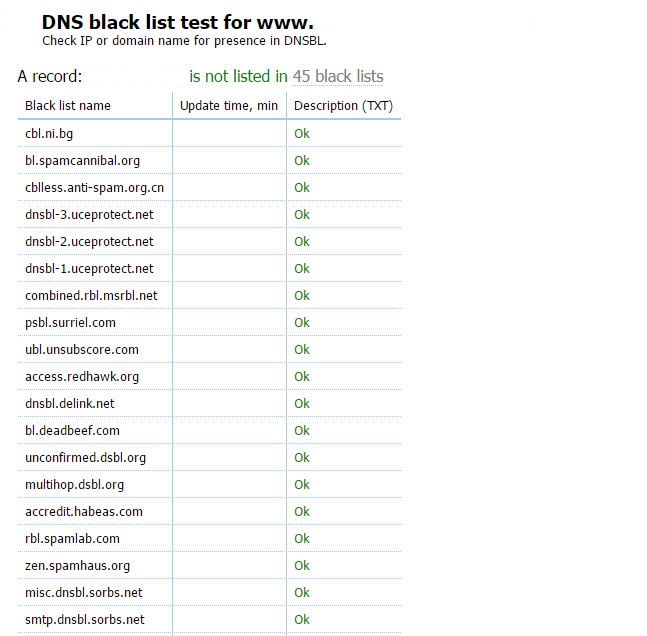Click the Ok status for rbl.spamlab.com
Screen dimensions: 647x636
[302, 538]
